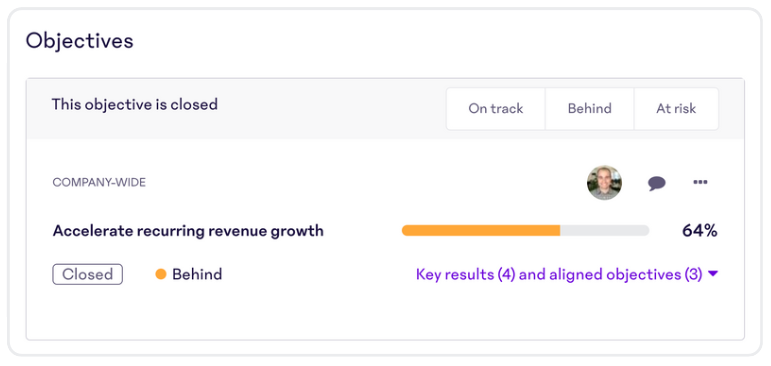Open the three-dot more options menu
Image resolution: width=771 pixels, height=366 pixels.
point(700,183)
